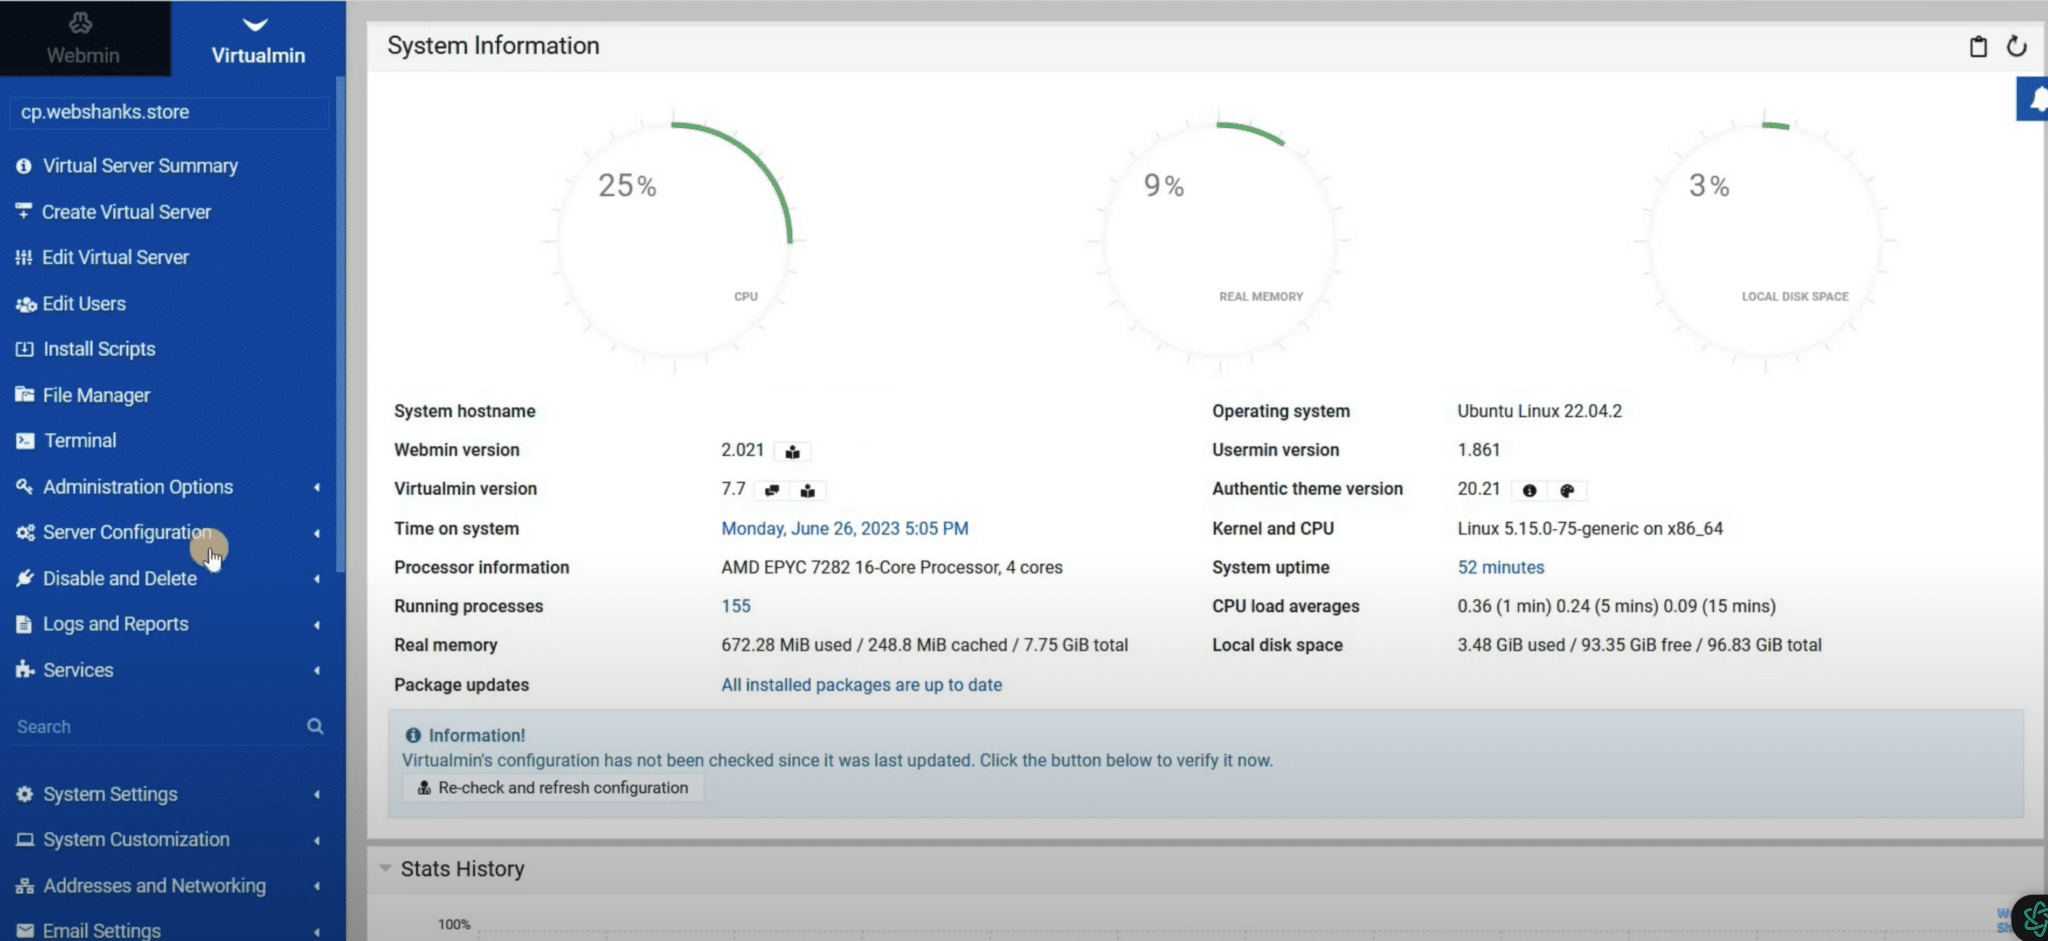Open the 155 running processes link
This screenshot has height=941, width=2048.
coord(736,605)
